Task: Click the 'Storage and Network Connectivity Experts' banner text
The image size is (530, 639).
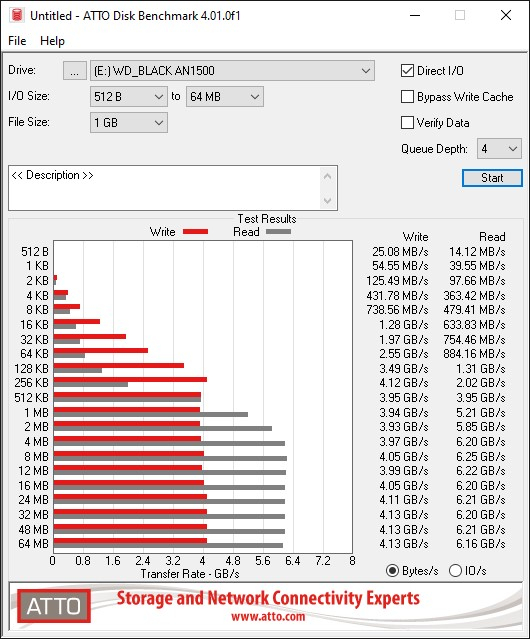Action: click(268, 598)
